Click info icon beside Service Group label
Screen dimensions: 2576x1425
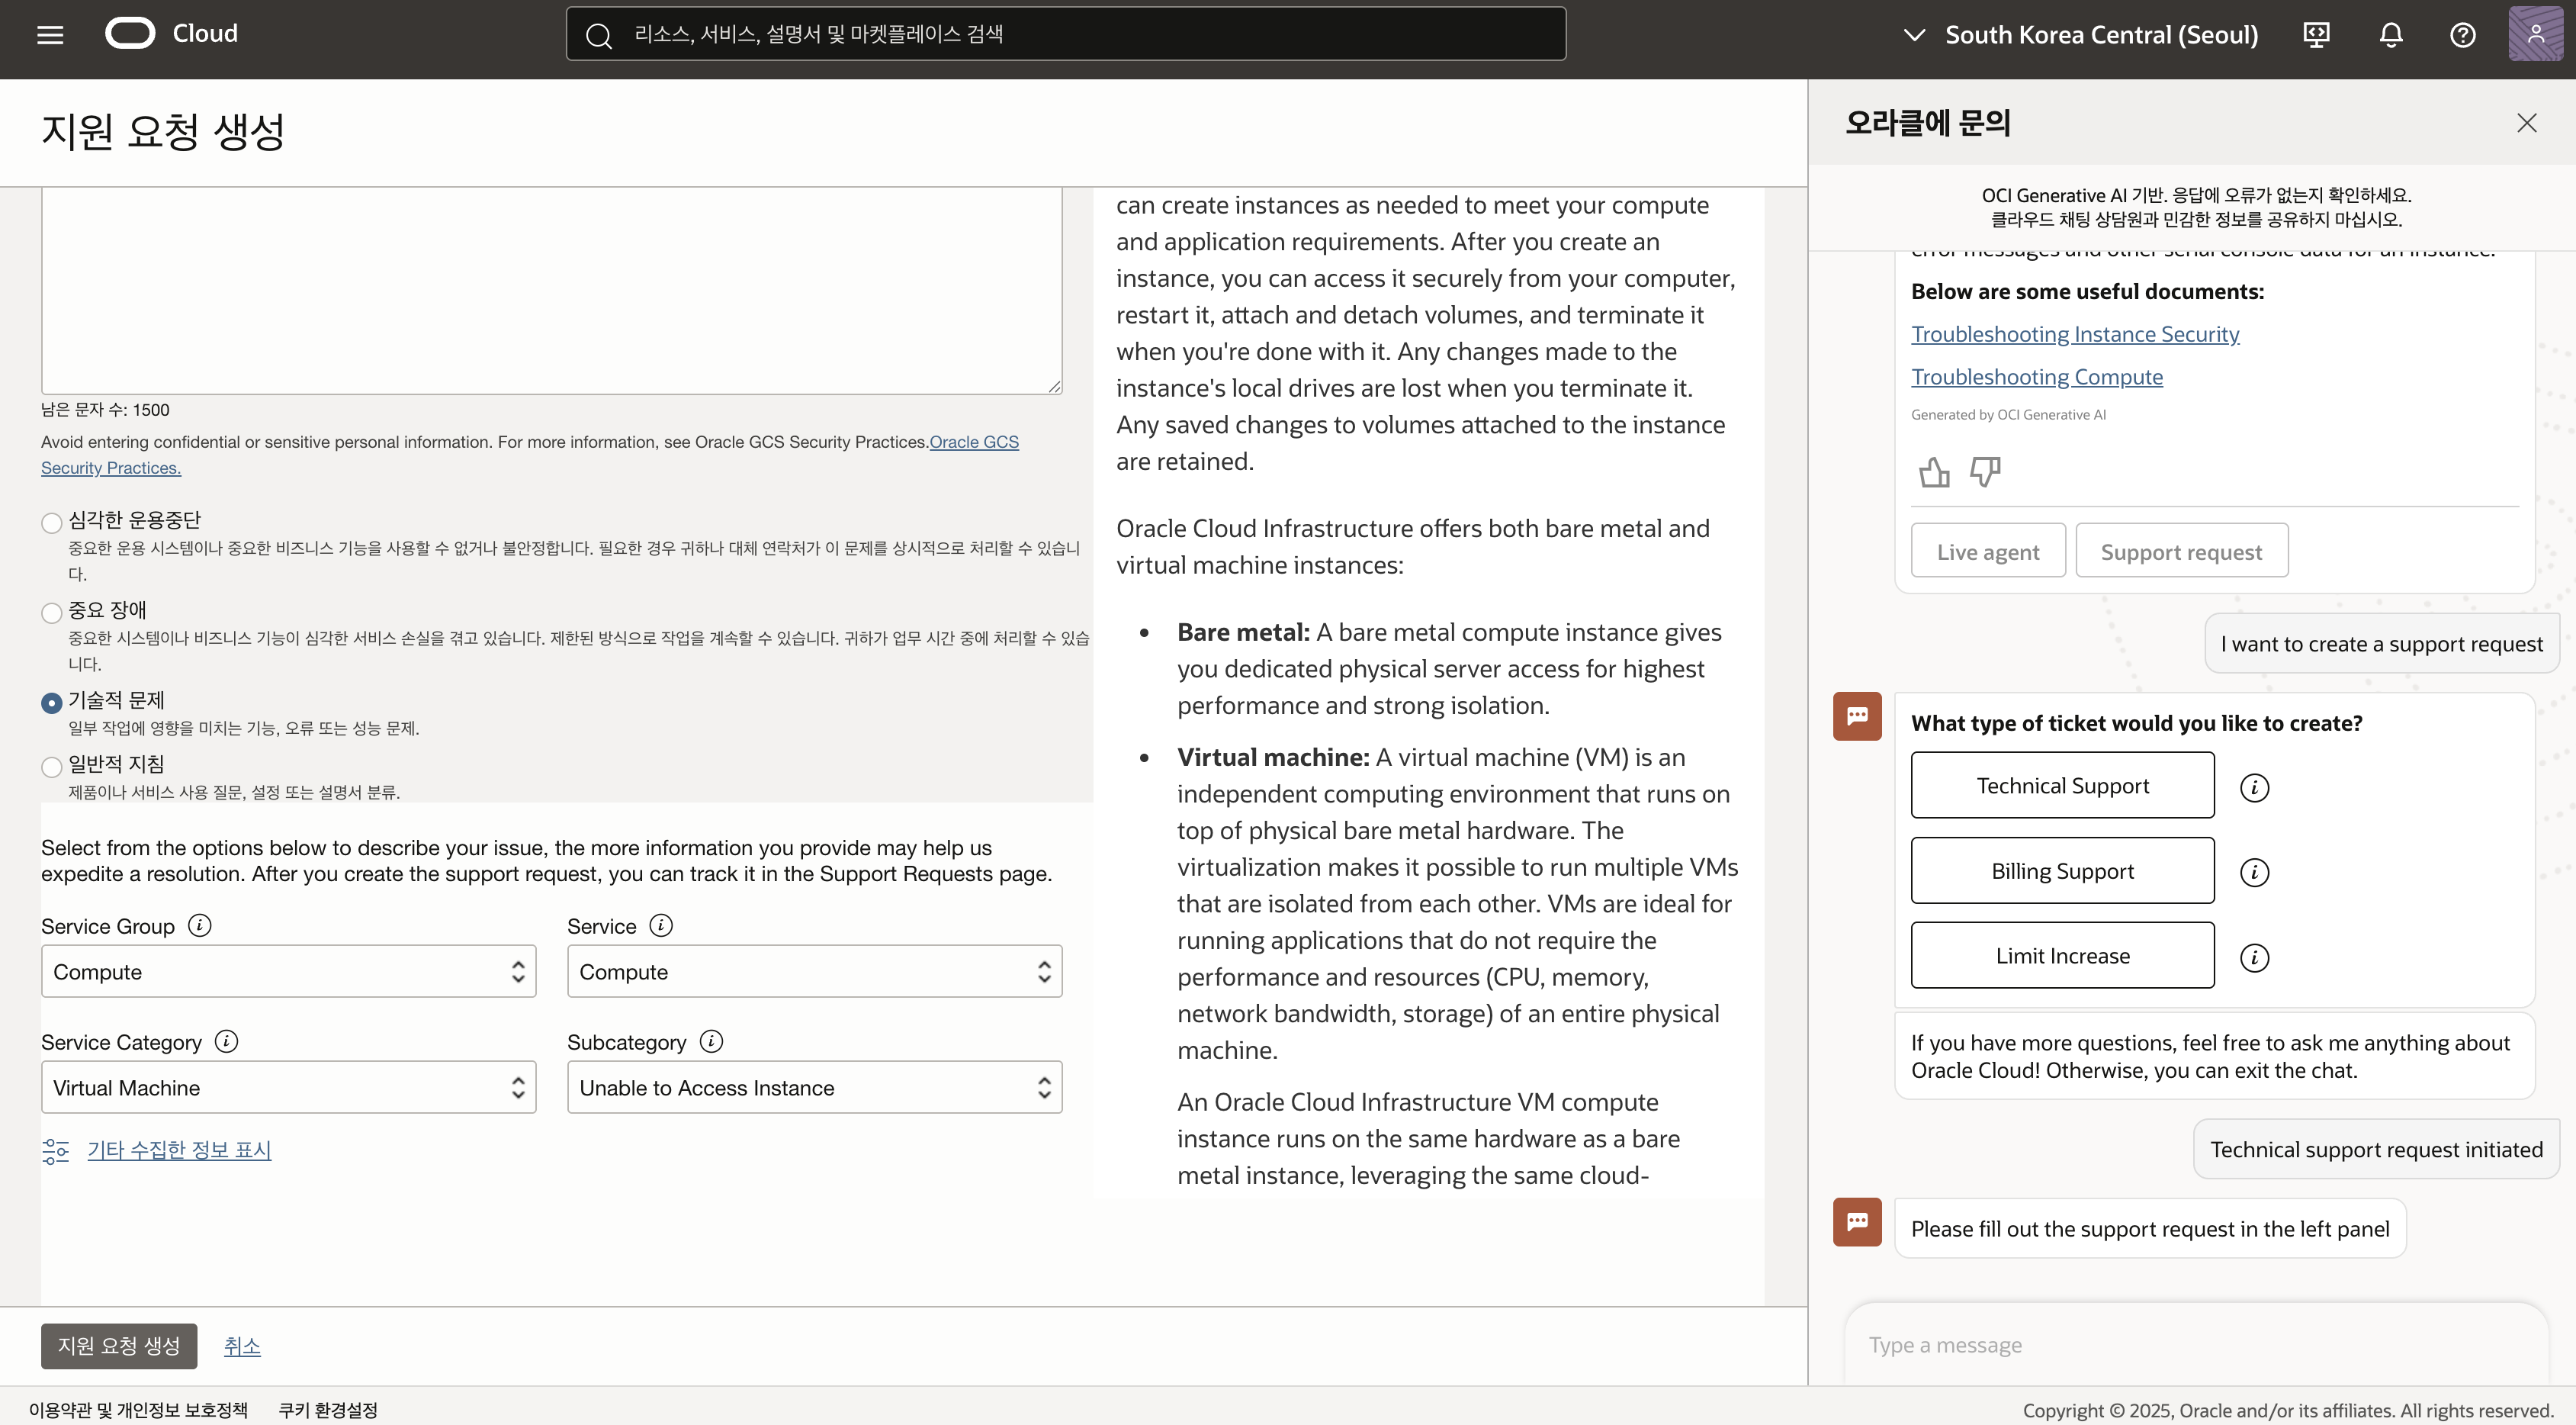coord(200,926)
